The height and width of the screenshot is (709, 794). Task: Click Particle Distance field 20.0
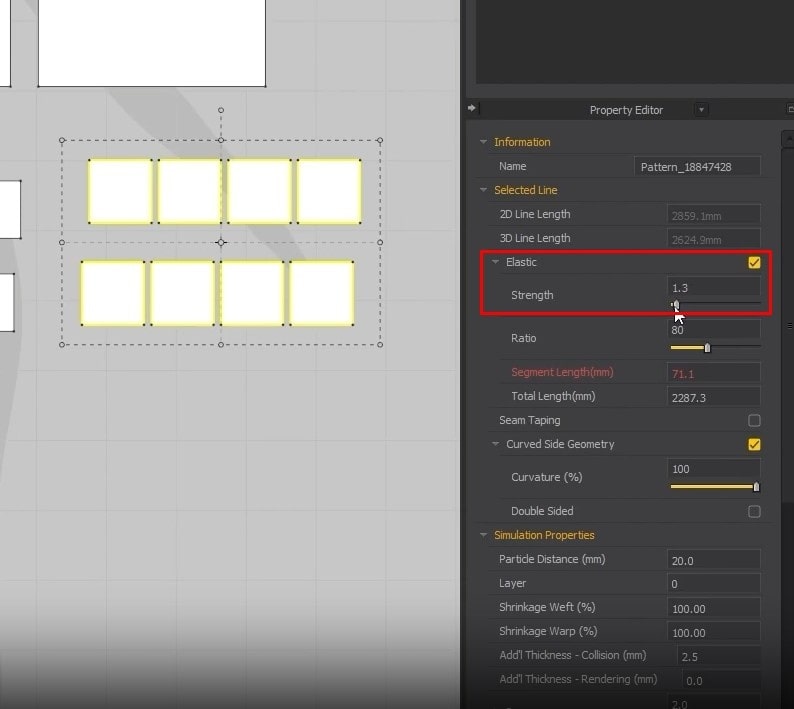coord(713,561)
